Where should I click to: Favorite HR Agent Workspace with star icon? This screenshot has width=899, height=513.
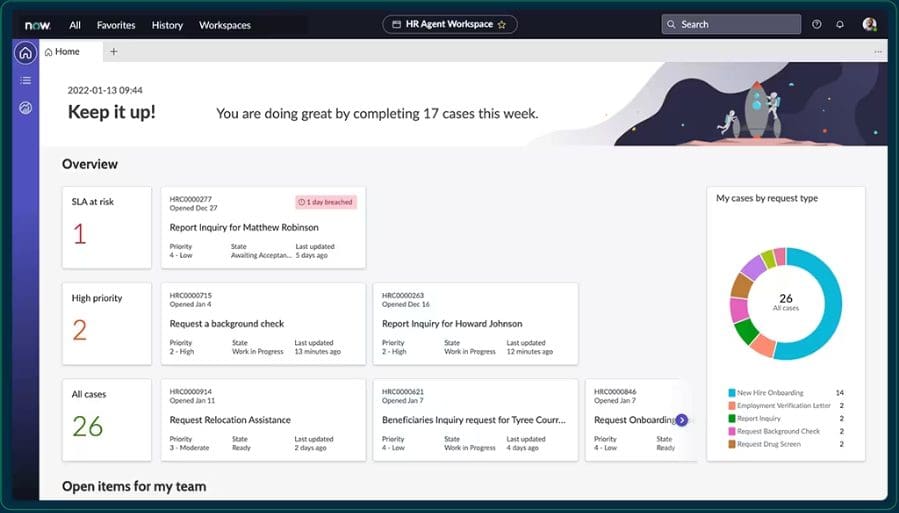tap(502, 25)
